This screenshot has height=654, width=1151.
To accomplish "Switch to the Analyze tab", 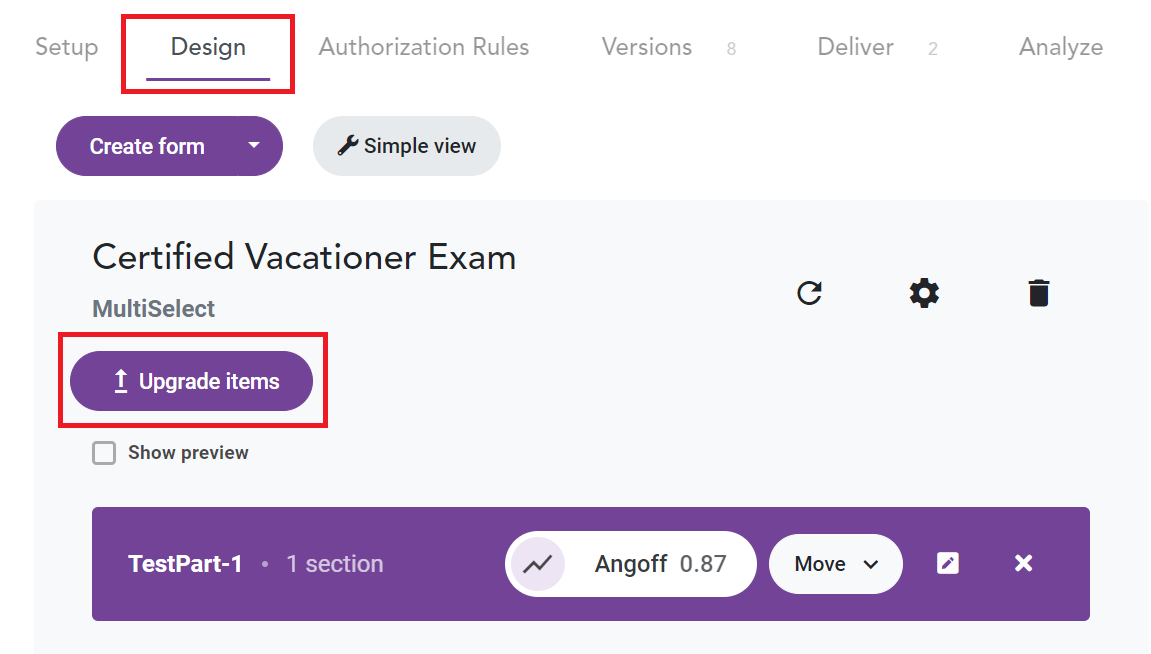I will click(x=1061, y=47).
